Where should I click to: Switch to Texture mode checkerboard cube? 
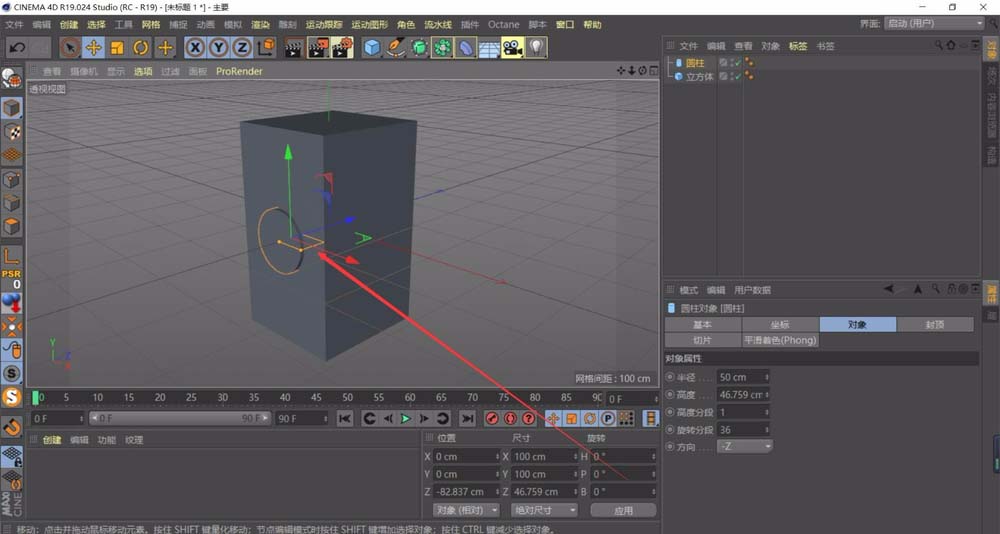coord(11,131)
